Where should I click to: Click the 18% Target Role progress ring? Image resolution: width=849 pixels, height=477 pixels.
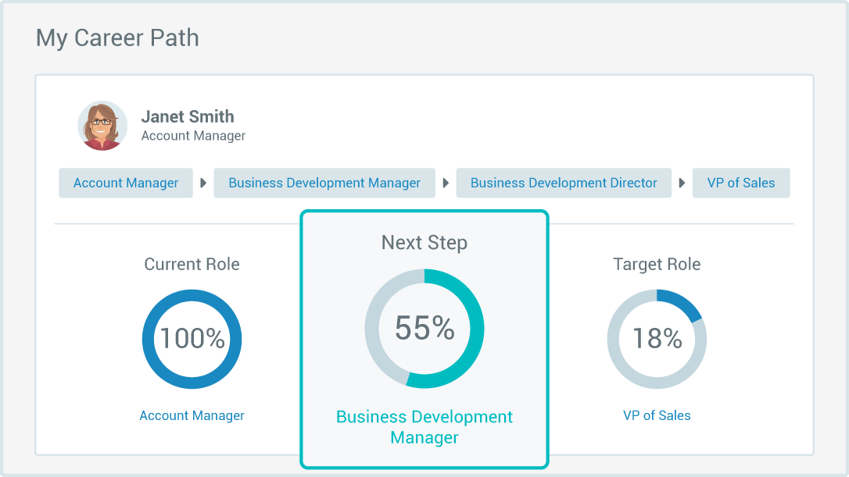657,339
